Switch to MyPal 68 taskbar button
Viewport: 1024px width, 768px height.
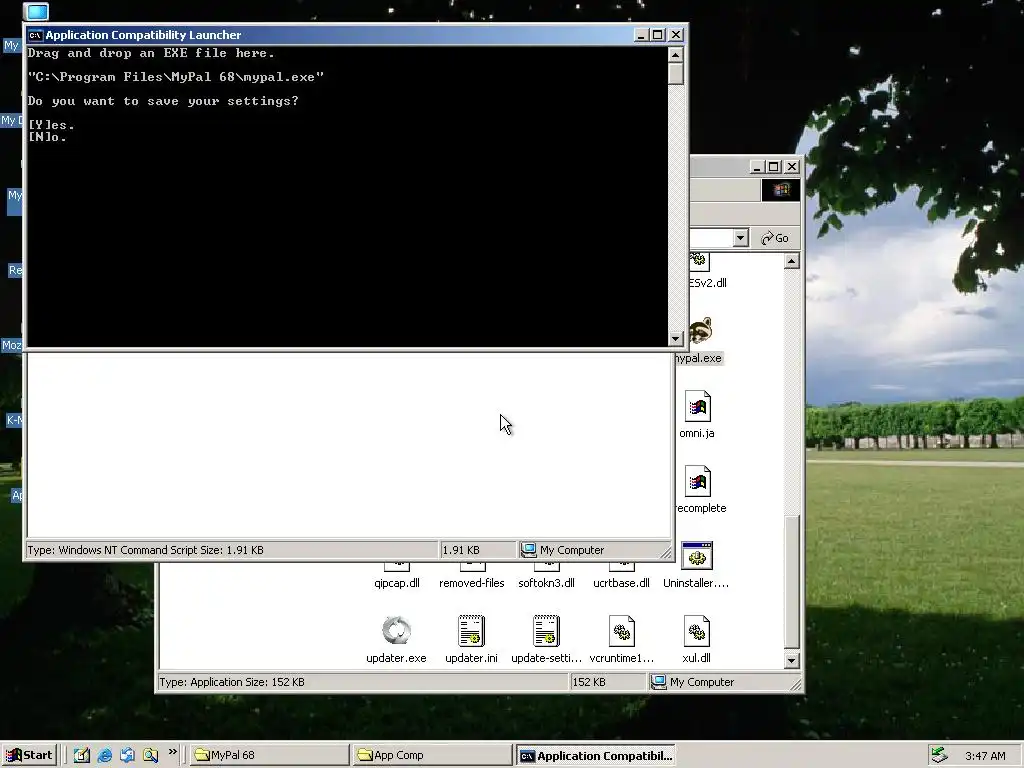click(269, 755)
